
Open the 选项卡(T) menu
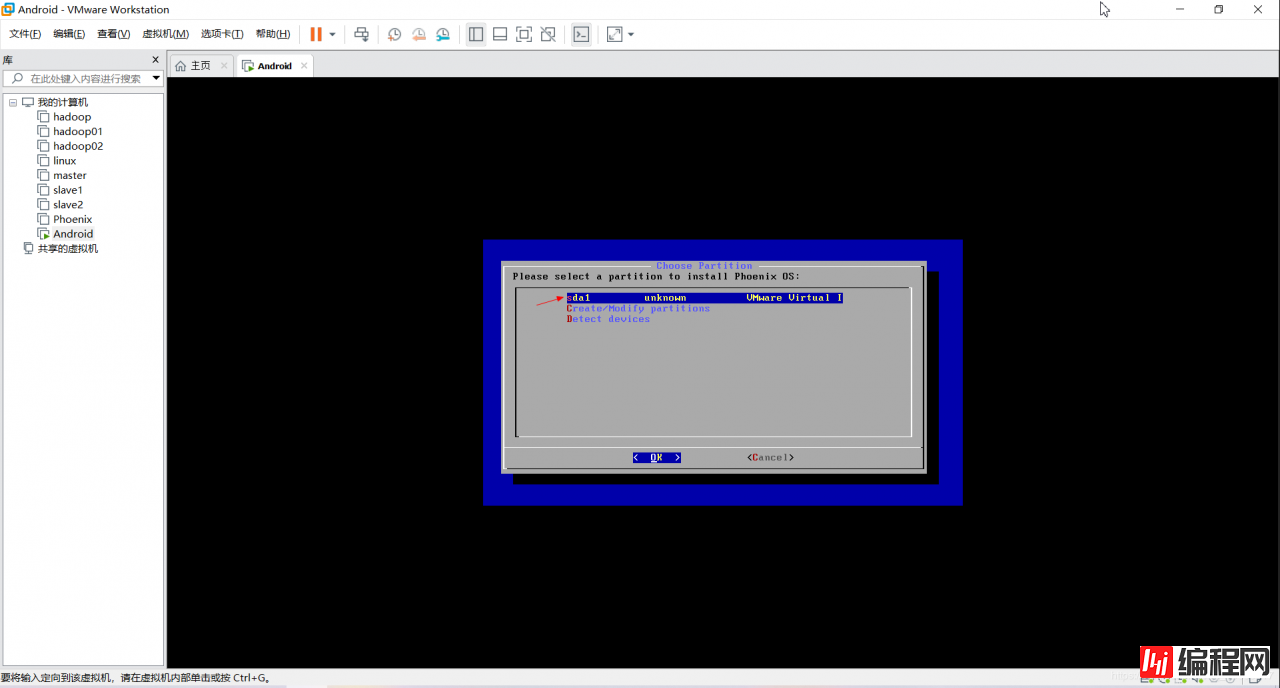pyautogui.click(x=222, y=34)
